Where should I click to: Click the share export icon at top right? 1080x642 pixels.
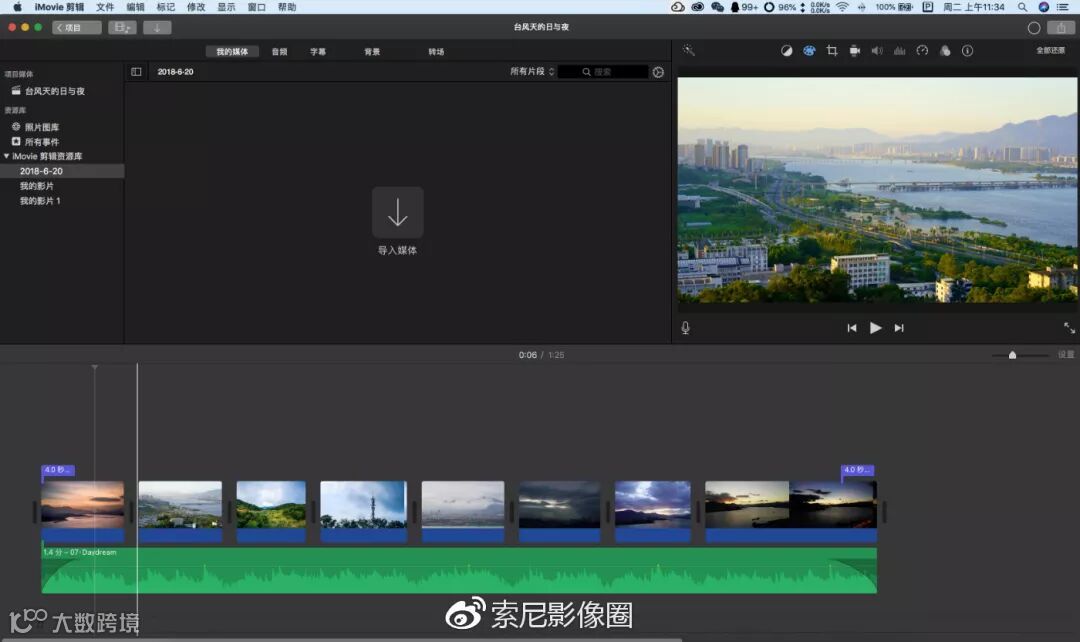tap(1061, 28)
